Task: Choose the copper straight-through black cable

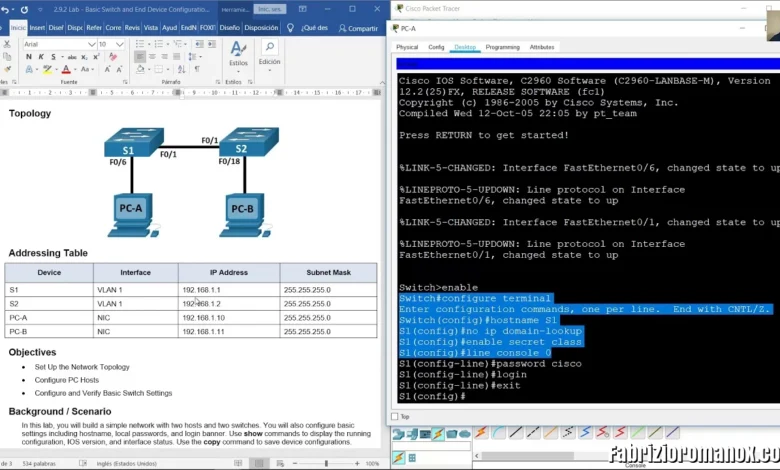Action: pos(516,433)
